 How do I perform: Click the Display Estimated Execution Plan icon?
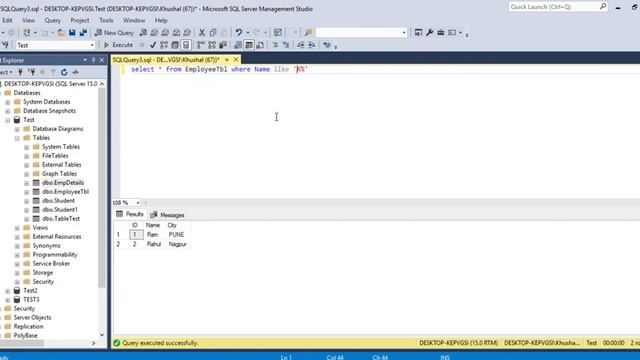pos(164,45)
